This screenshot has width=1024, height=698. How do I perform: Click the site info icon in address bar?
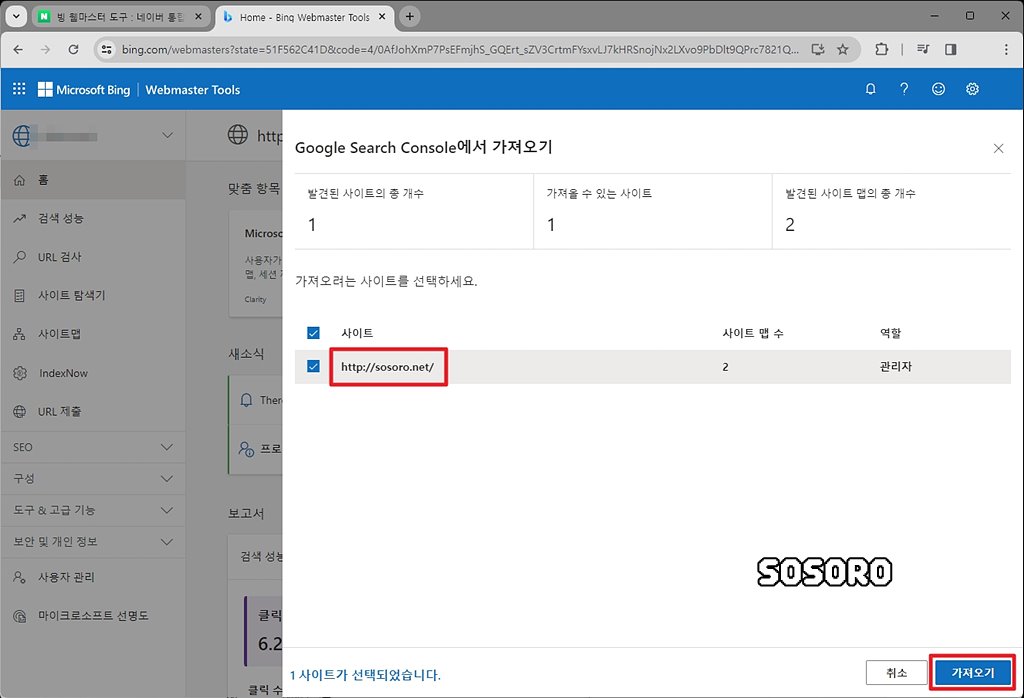tap(106, 50)
